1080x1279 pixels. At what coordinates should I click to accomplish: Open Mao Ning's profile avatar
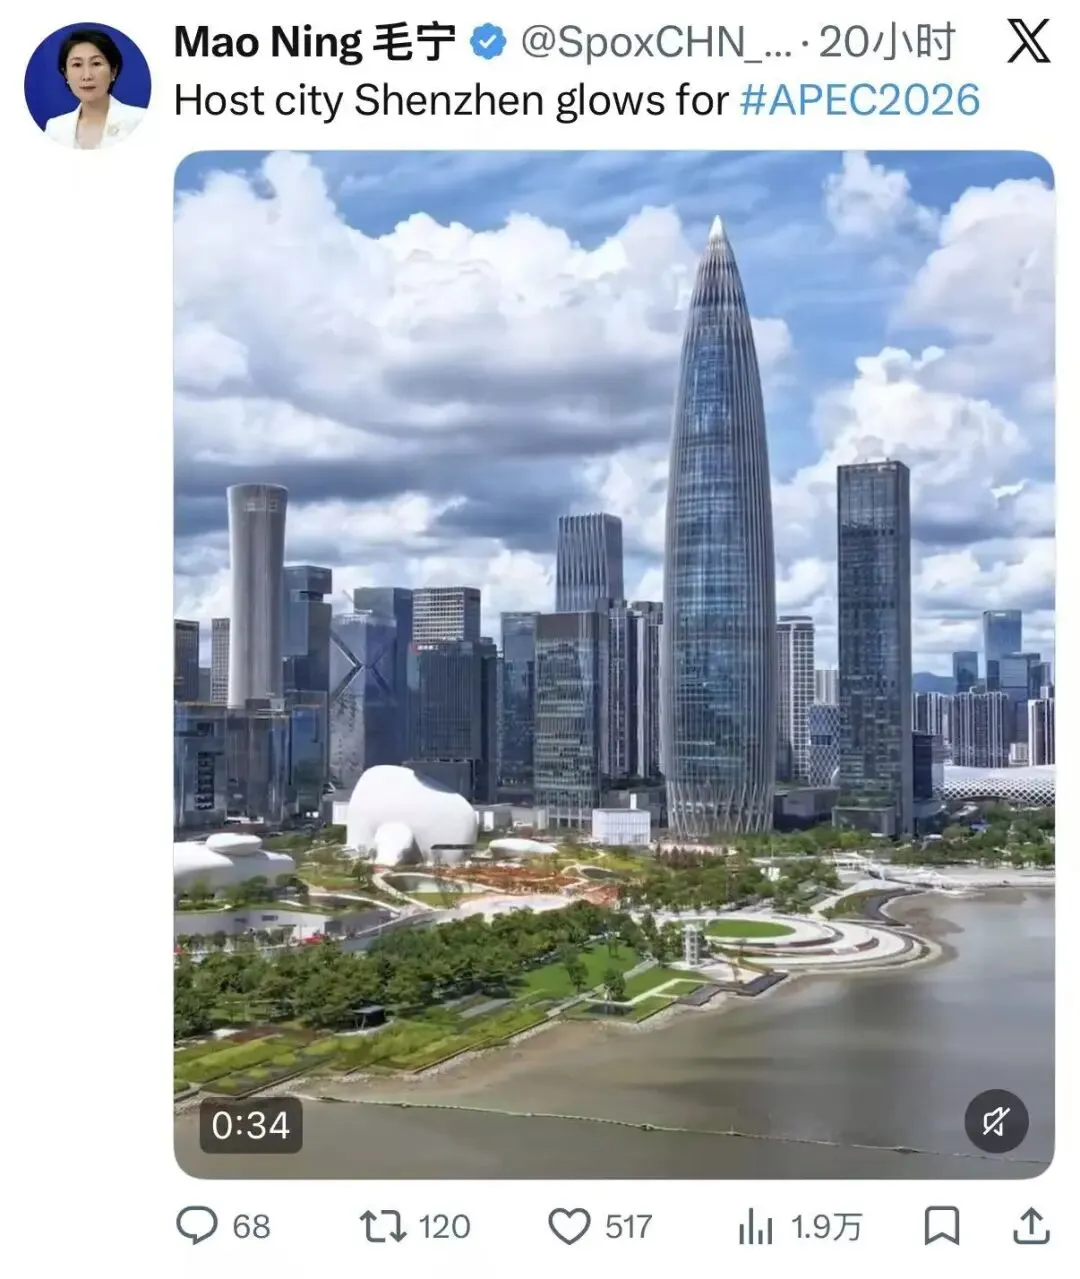(x=87, y=86)
